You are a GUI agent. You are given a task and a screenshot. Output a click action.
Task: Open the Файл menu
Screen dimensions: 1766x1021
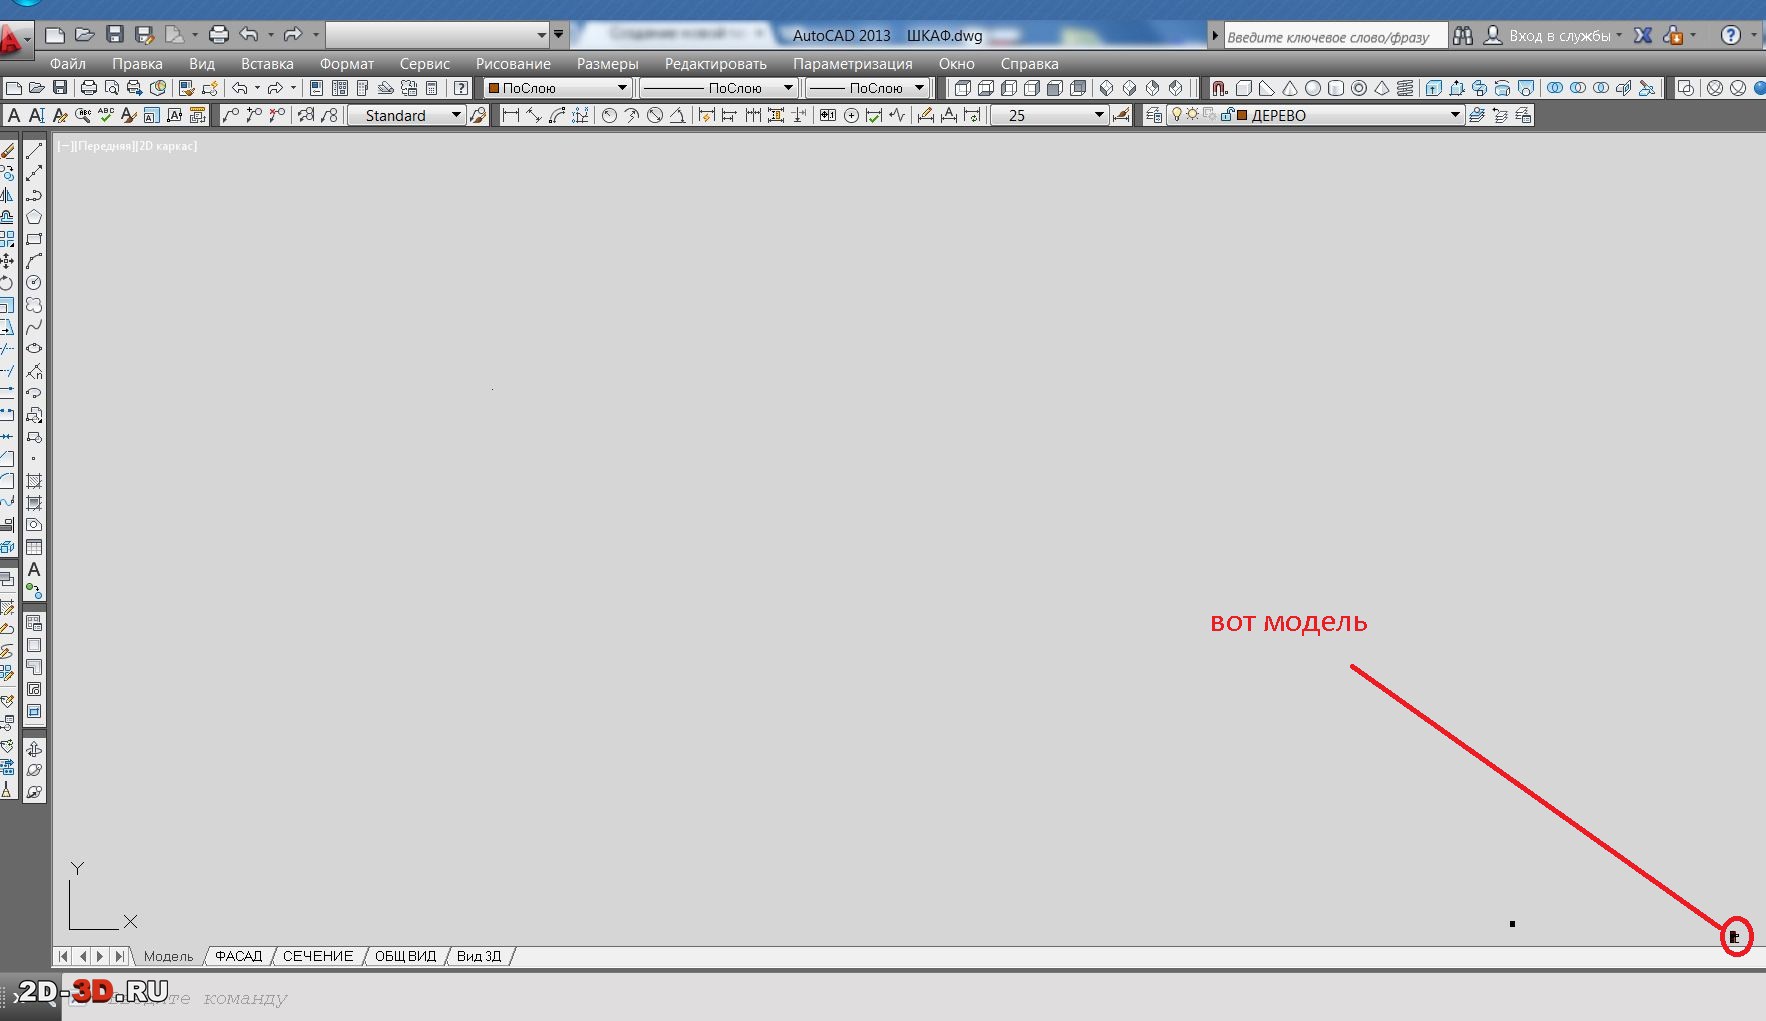coord(68,63)
